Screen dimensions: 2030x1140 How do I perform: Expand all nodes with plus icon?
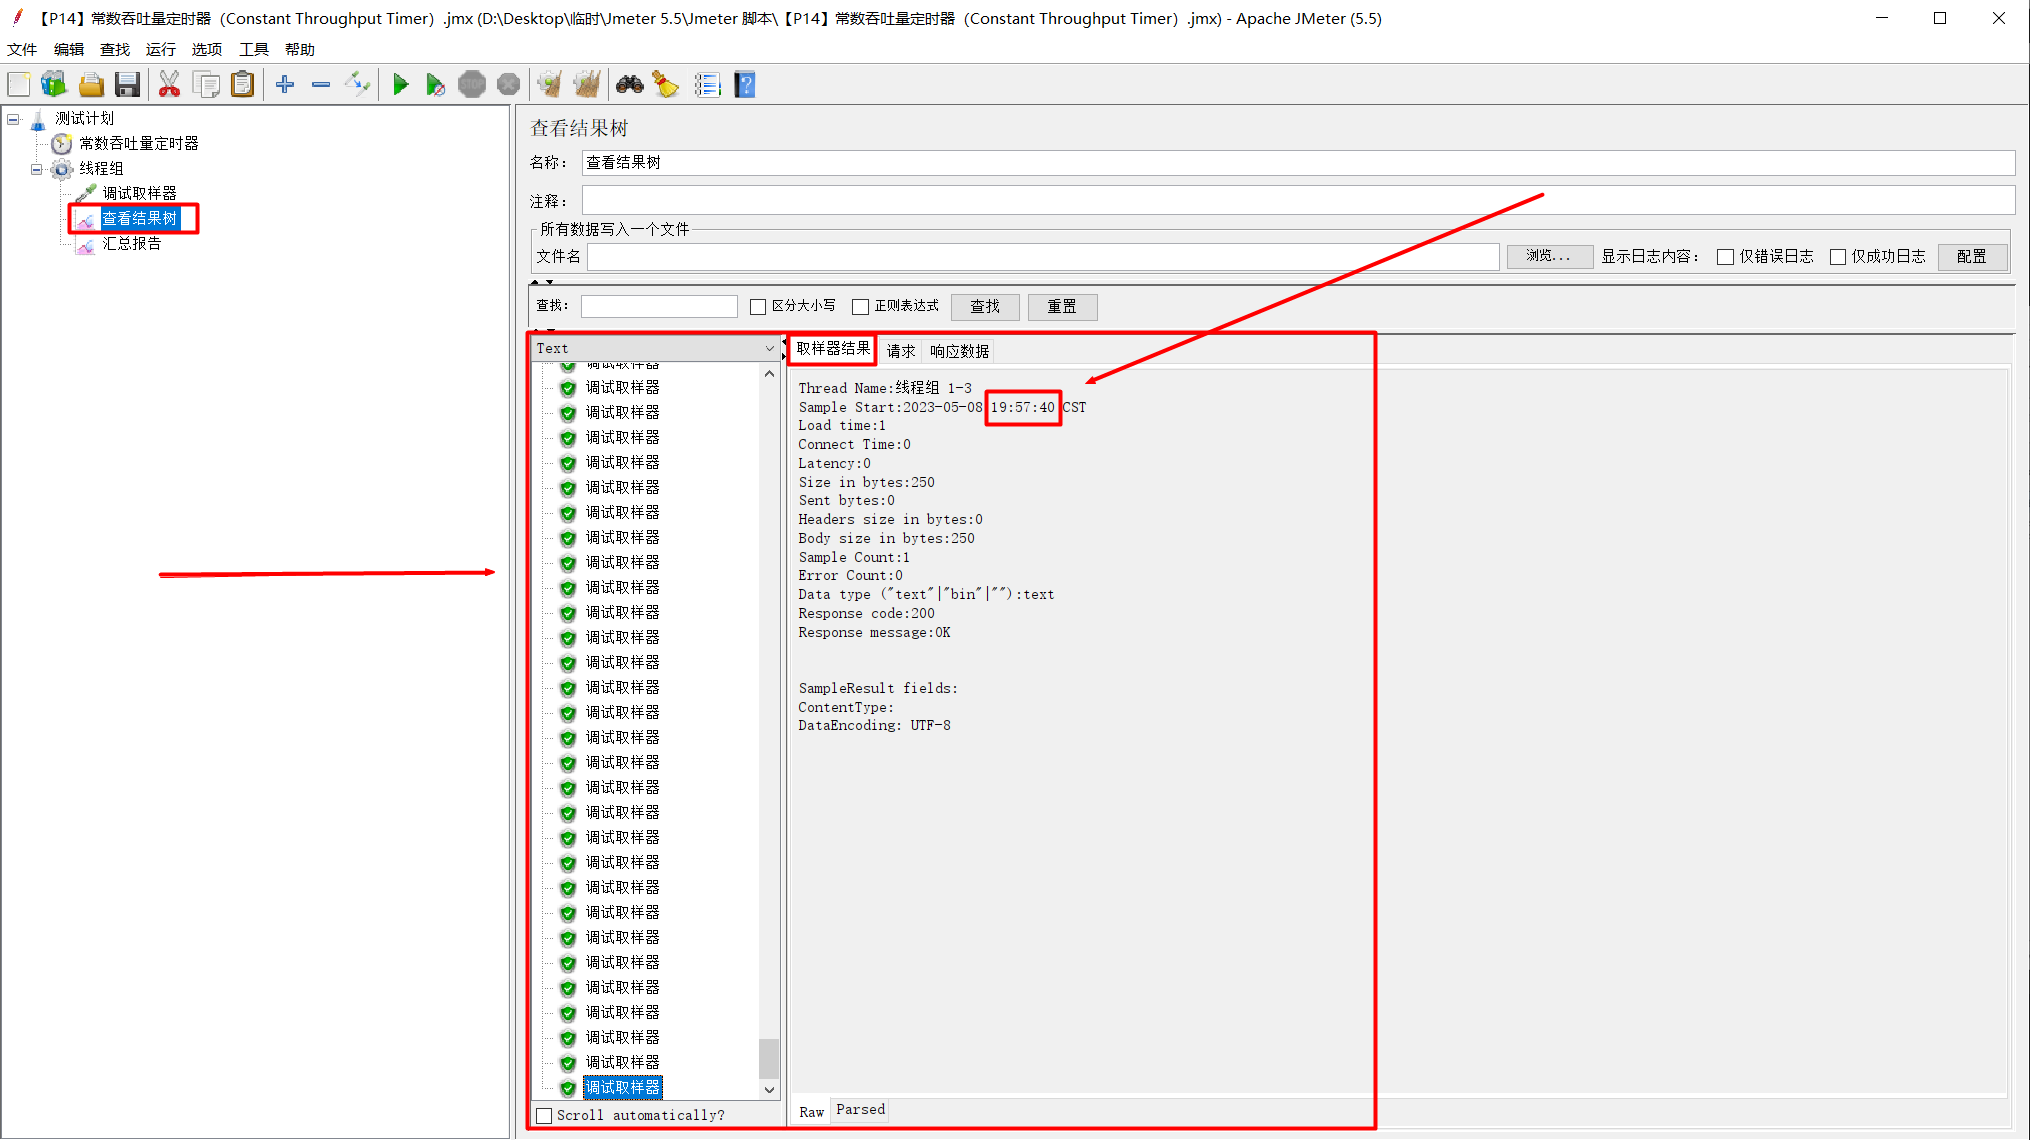click(x=285, y=85)
